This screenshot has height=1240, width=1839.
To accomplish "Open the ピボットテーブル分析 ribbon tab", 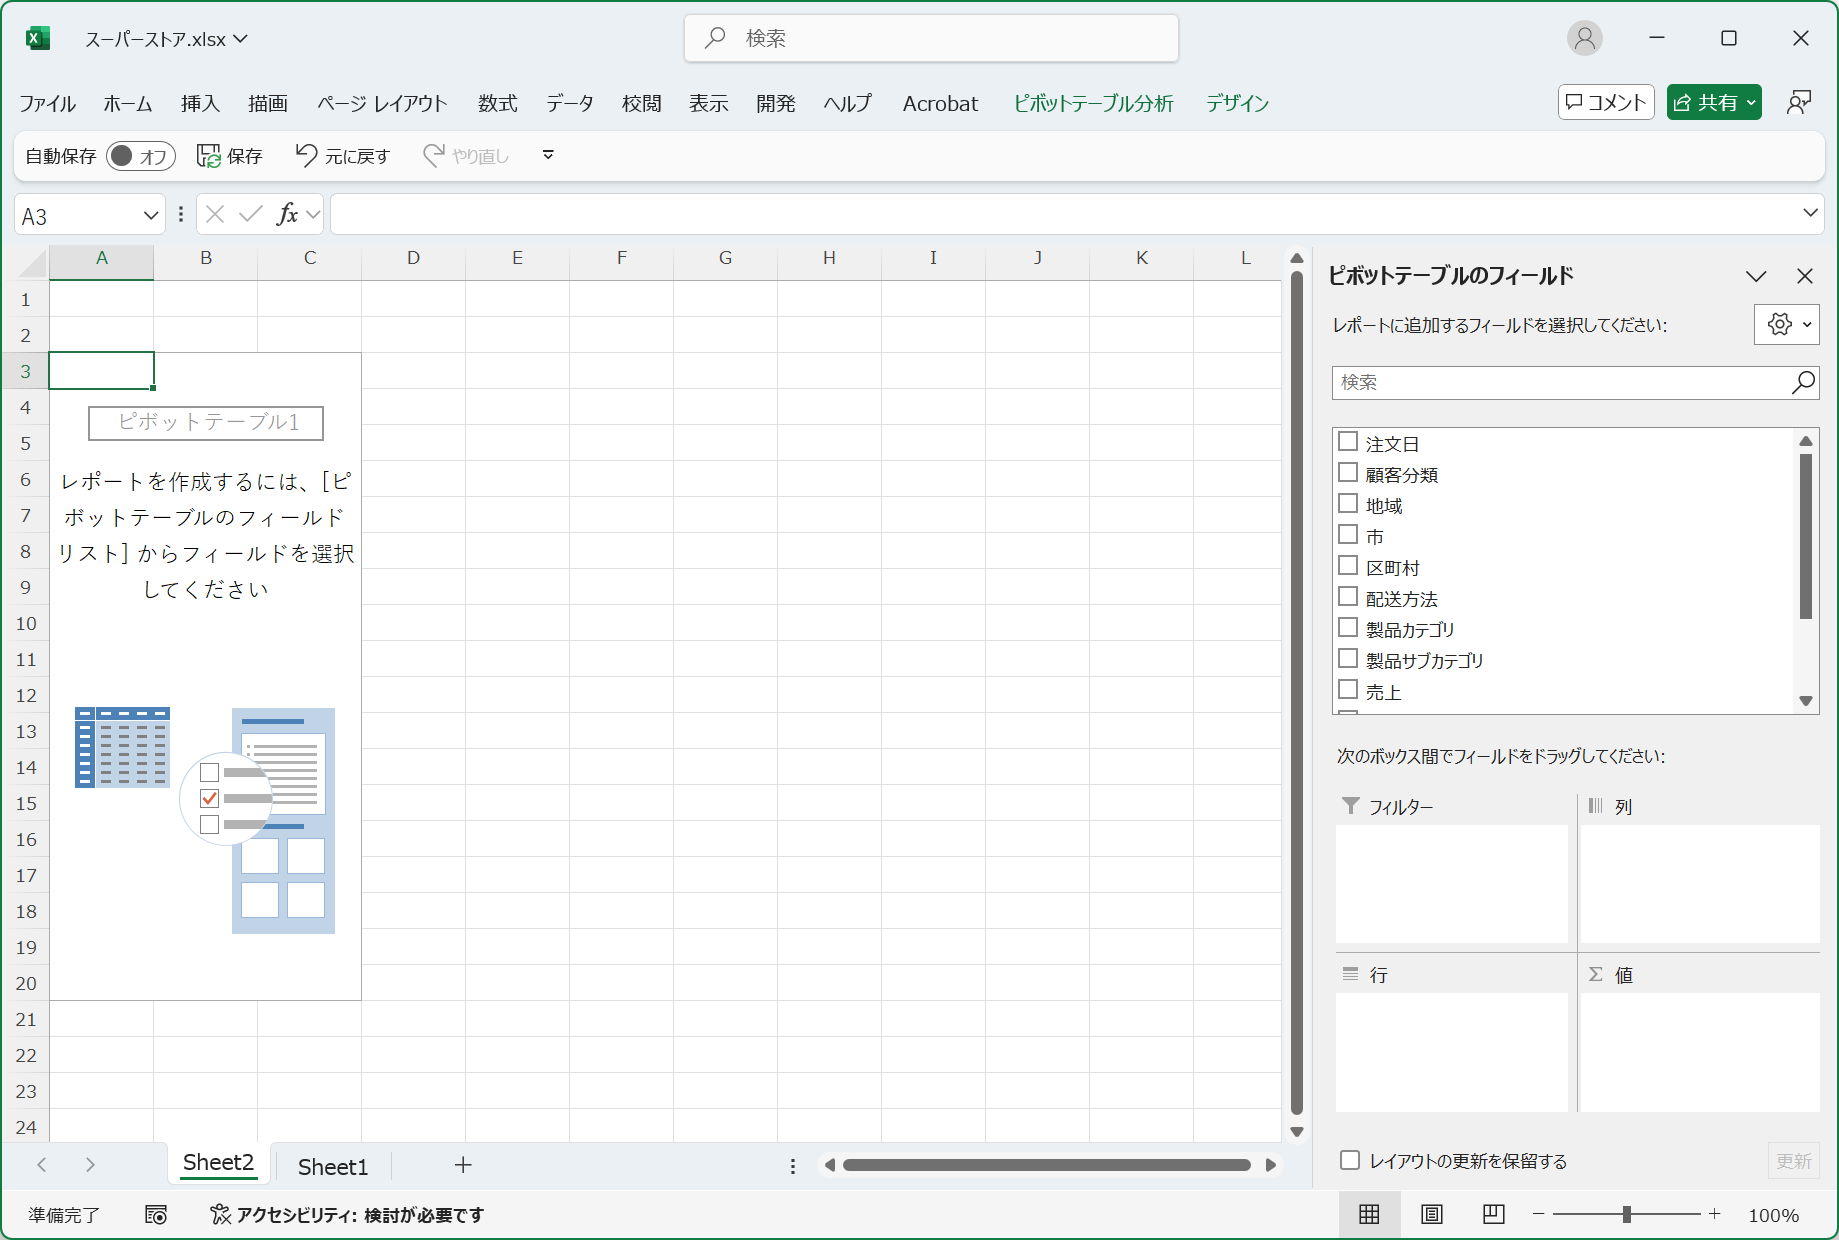I will tap(1093, 103).
